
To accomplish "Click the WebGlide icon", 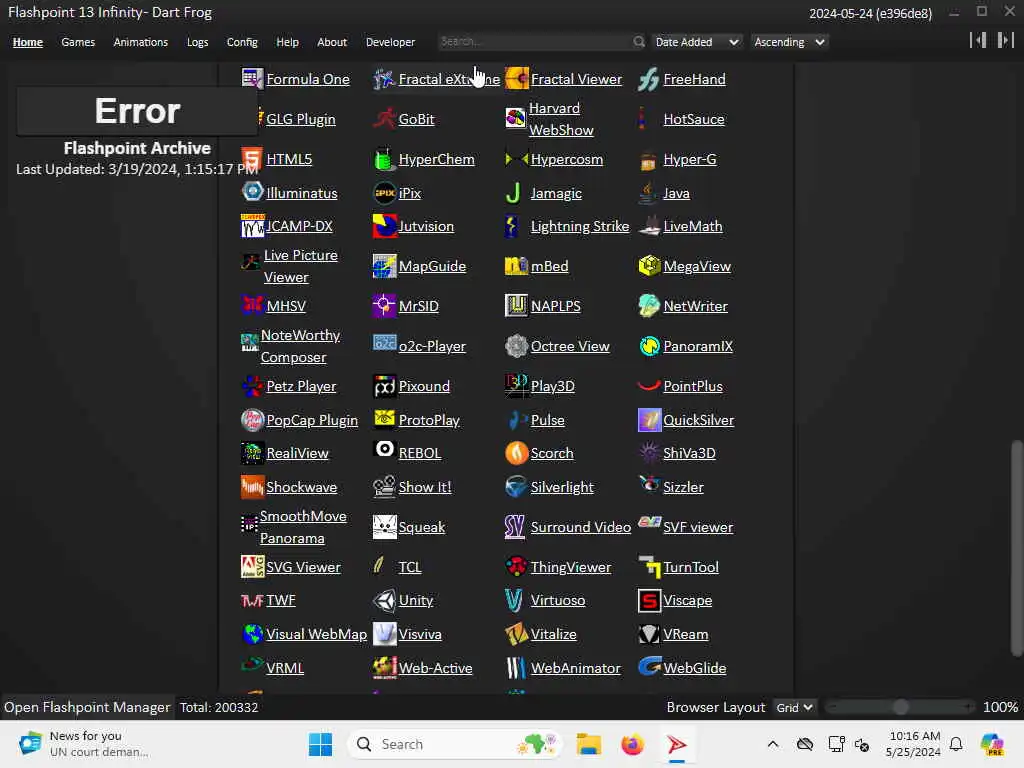I will coord(649,667).
